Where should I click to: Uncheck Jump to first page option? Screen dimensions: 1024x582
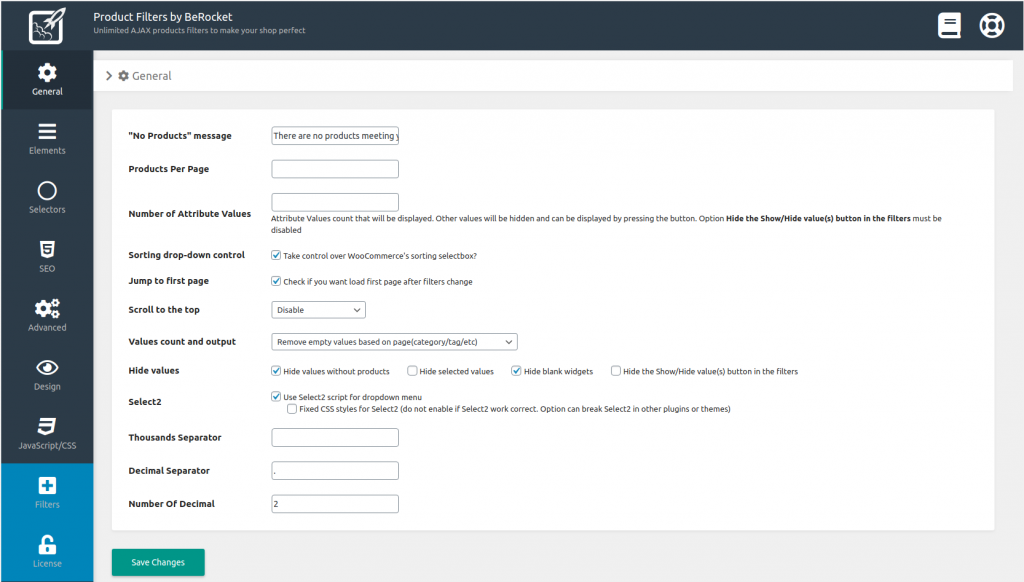point(277,282)
